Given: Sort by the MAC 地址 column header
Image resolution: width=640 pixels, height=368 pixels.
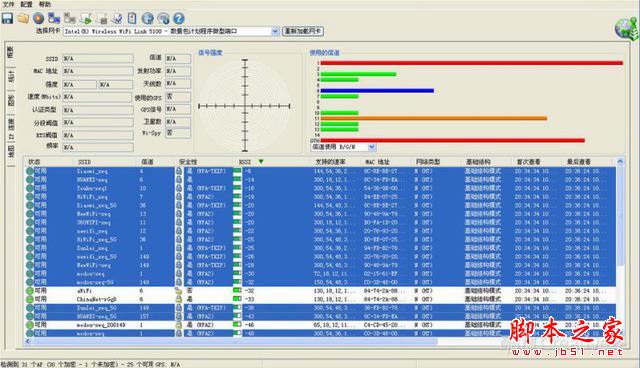Looking at the screenshot, I should click(x=377, y=162).
